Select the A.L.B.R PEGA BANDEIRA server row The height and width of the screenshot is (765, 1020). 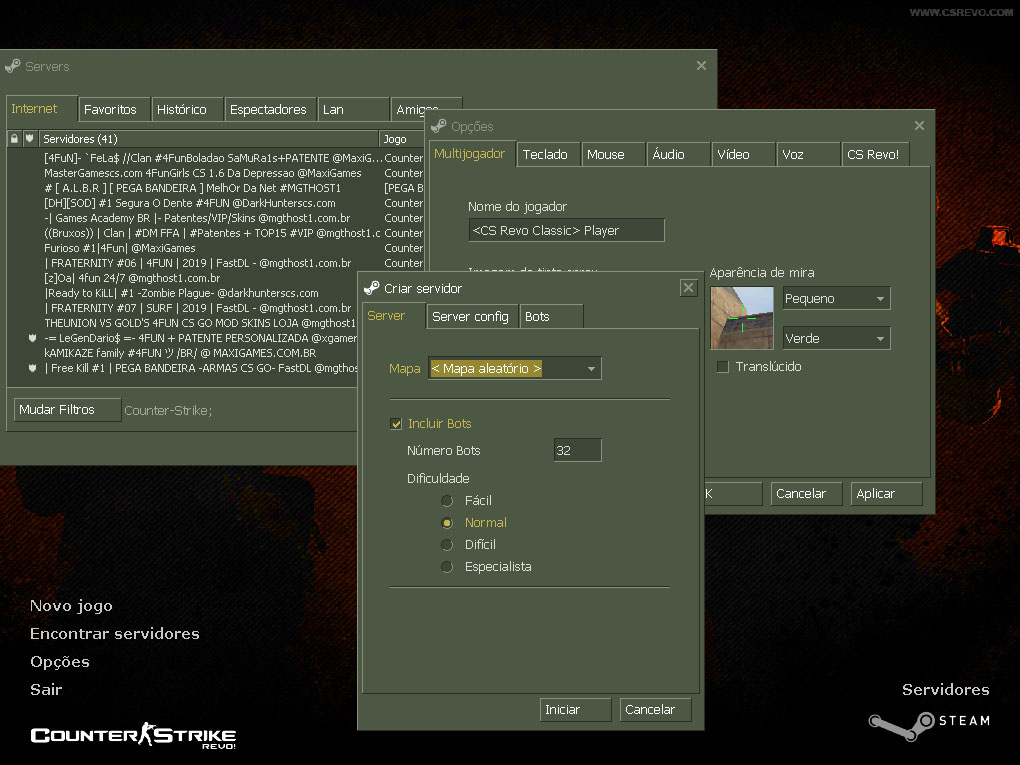[215, 188]
